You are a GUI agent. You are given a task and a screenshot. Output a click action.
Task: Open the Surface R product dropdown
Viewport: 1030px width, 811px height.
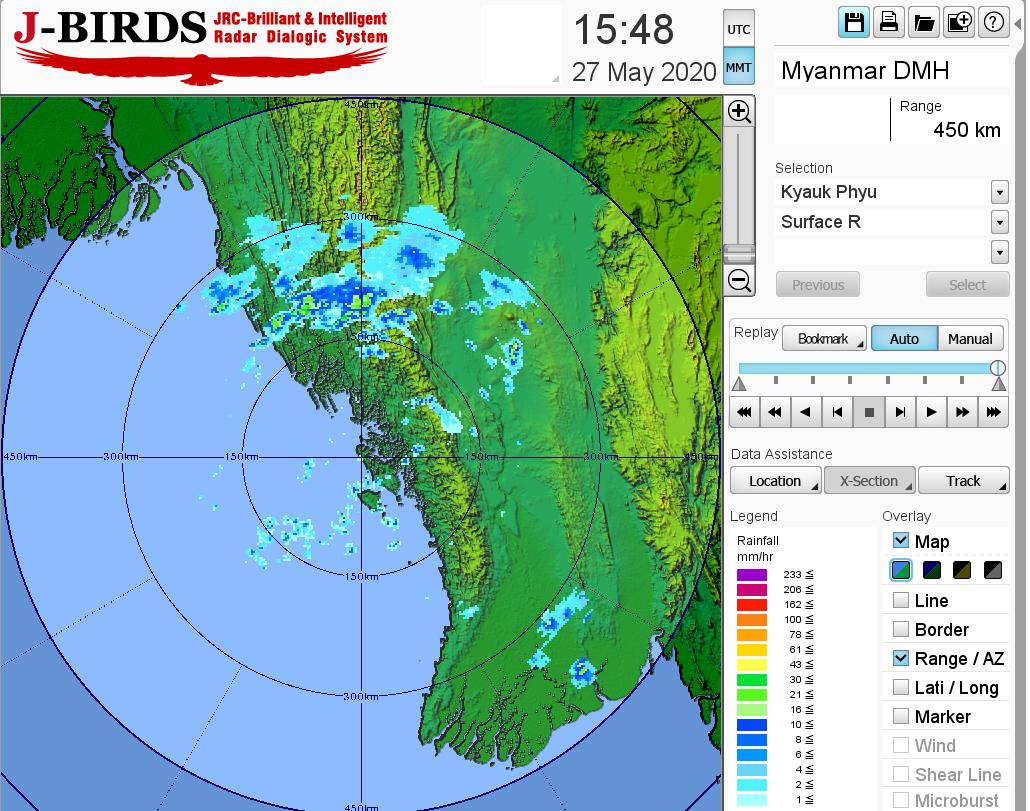(999, 222)
